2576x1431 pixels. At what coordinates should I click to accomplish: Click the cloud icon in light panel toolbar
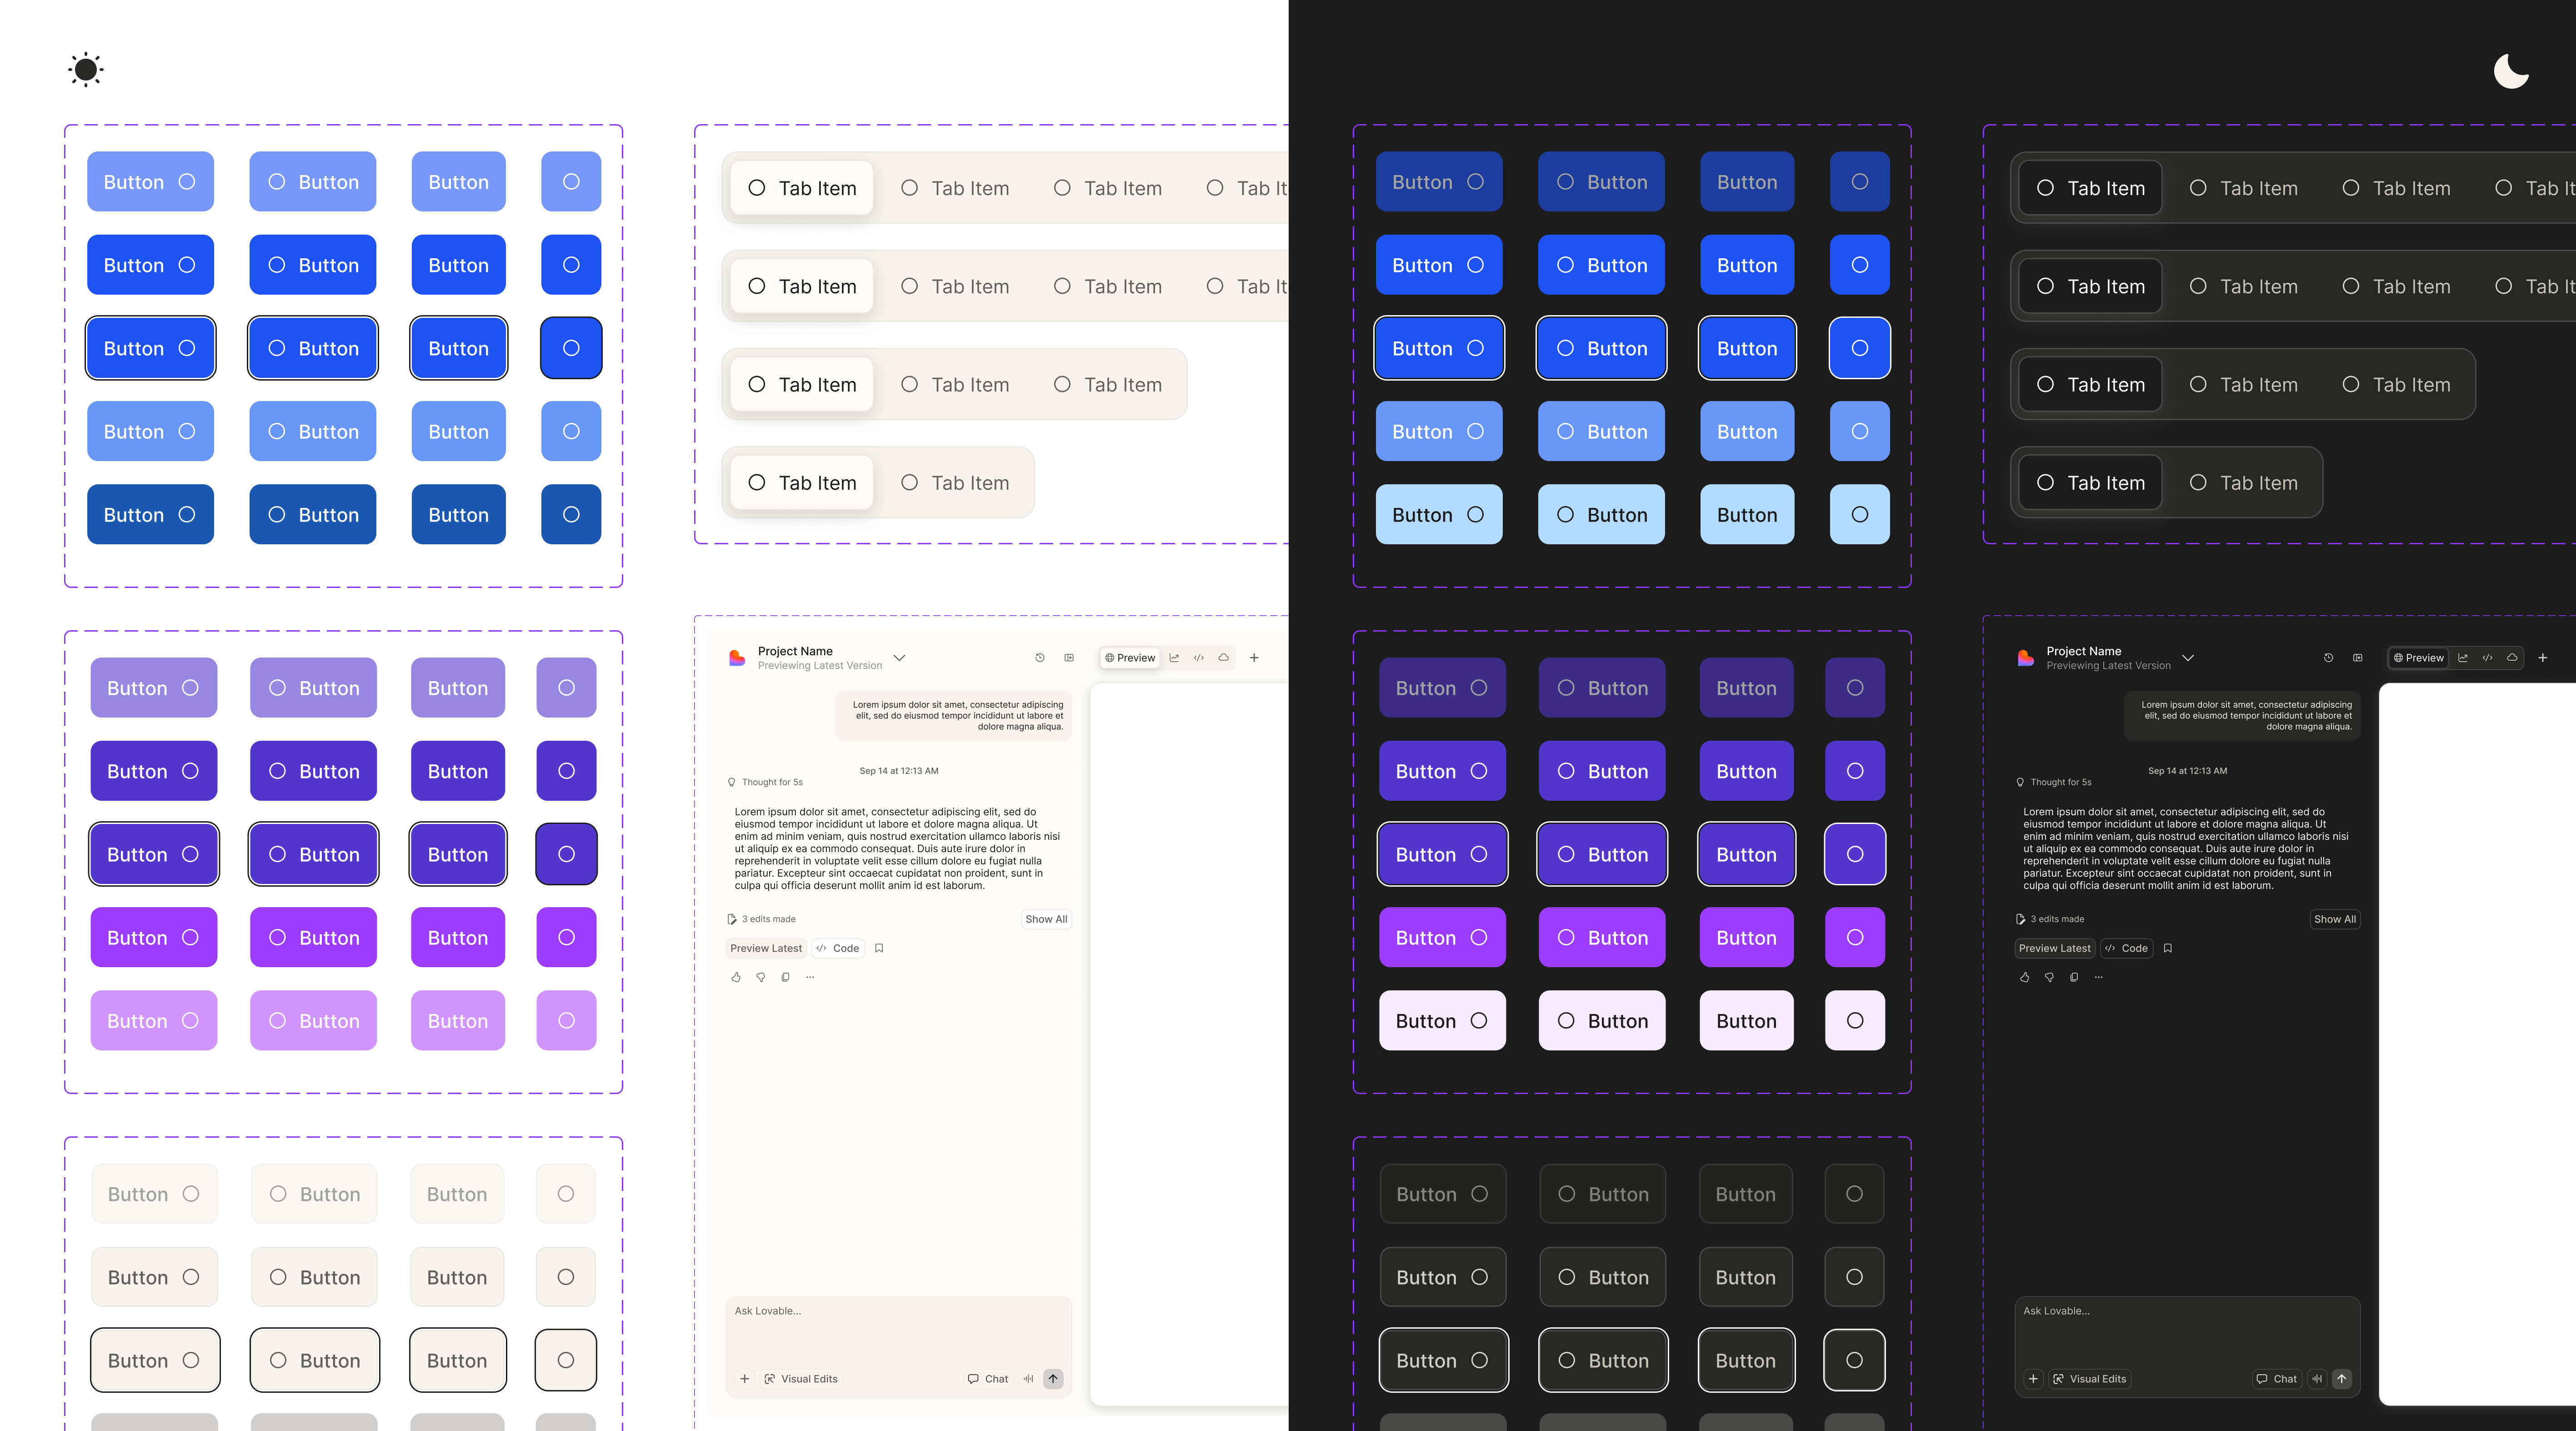(1223, 658)
